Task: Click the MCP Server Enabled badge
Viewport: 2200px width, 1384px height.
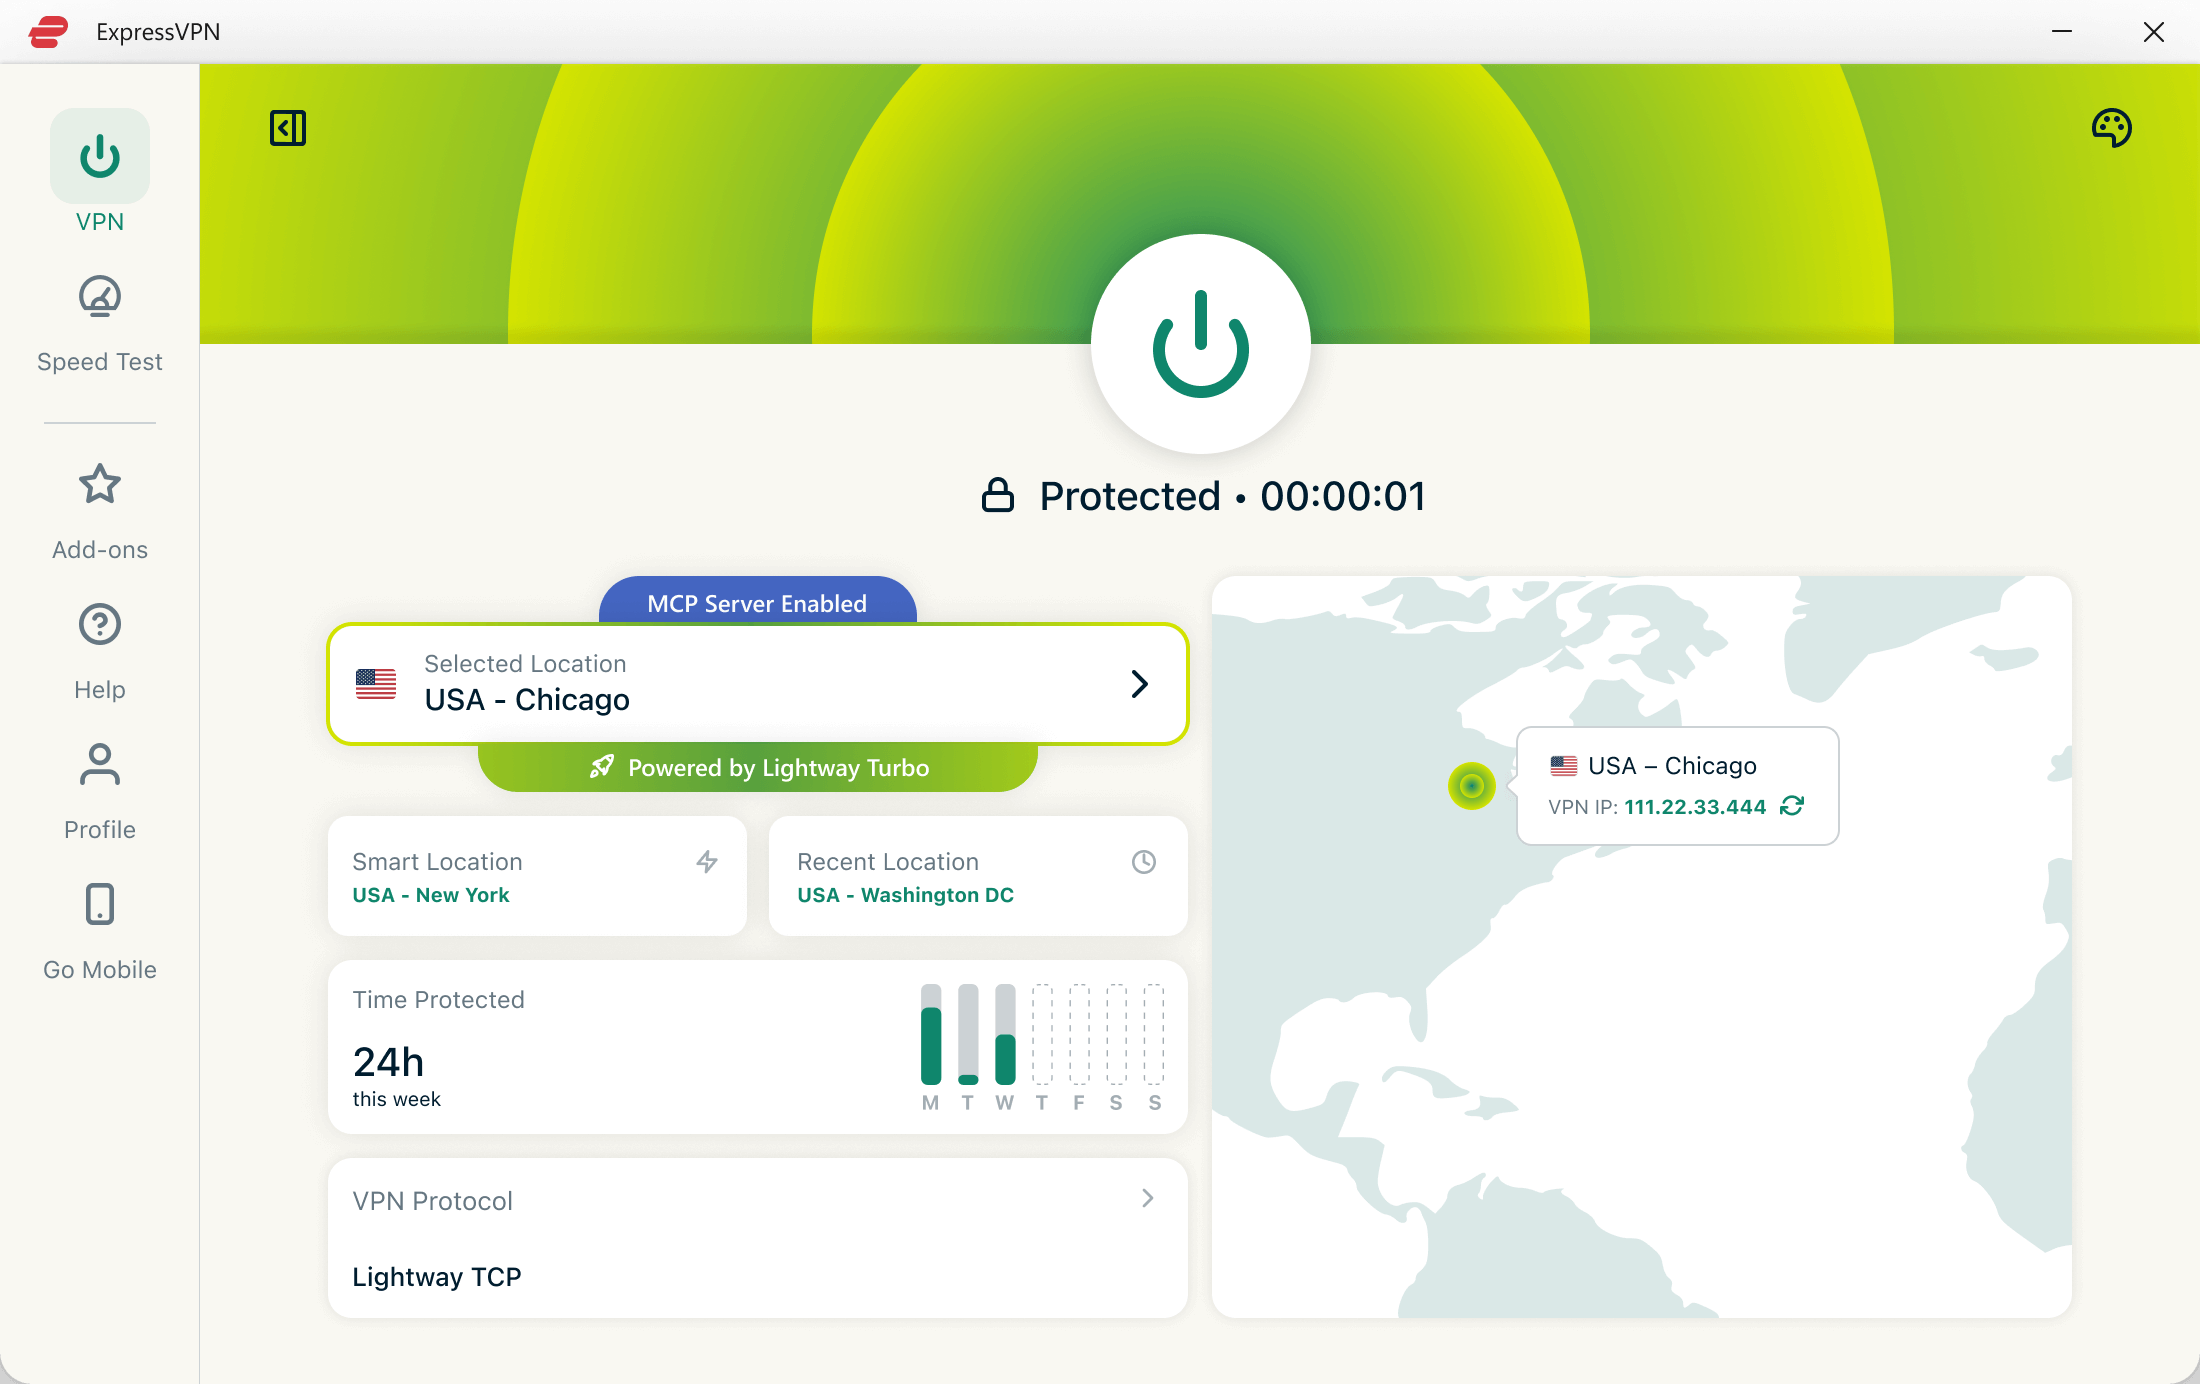Action: point(757,603)
